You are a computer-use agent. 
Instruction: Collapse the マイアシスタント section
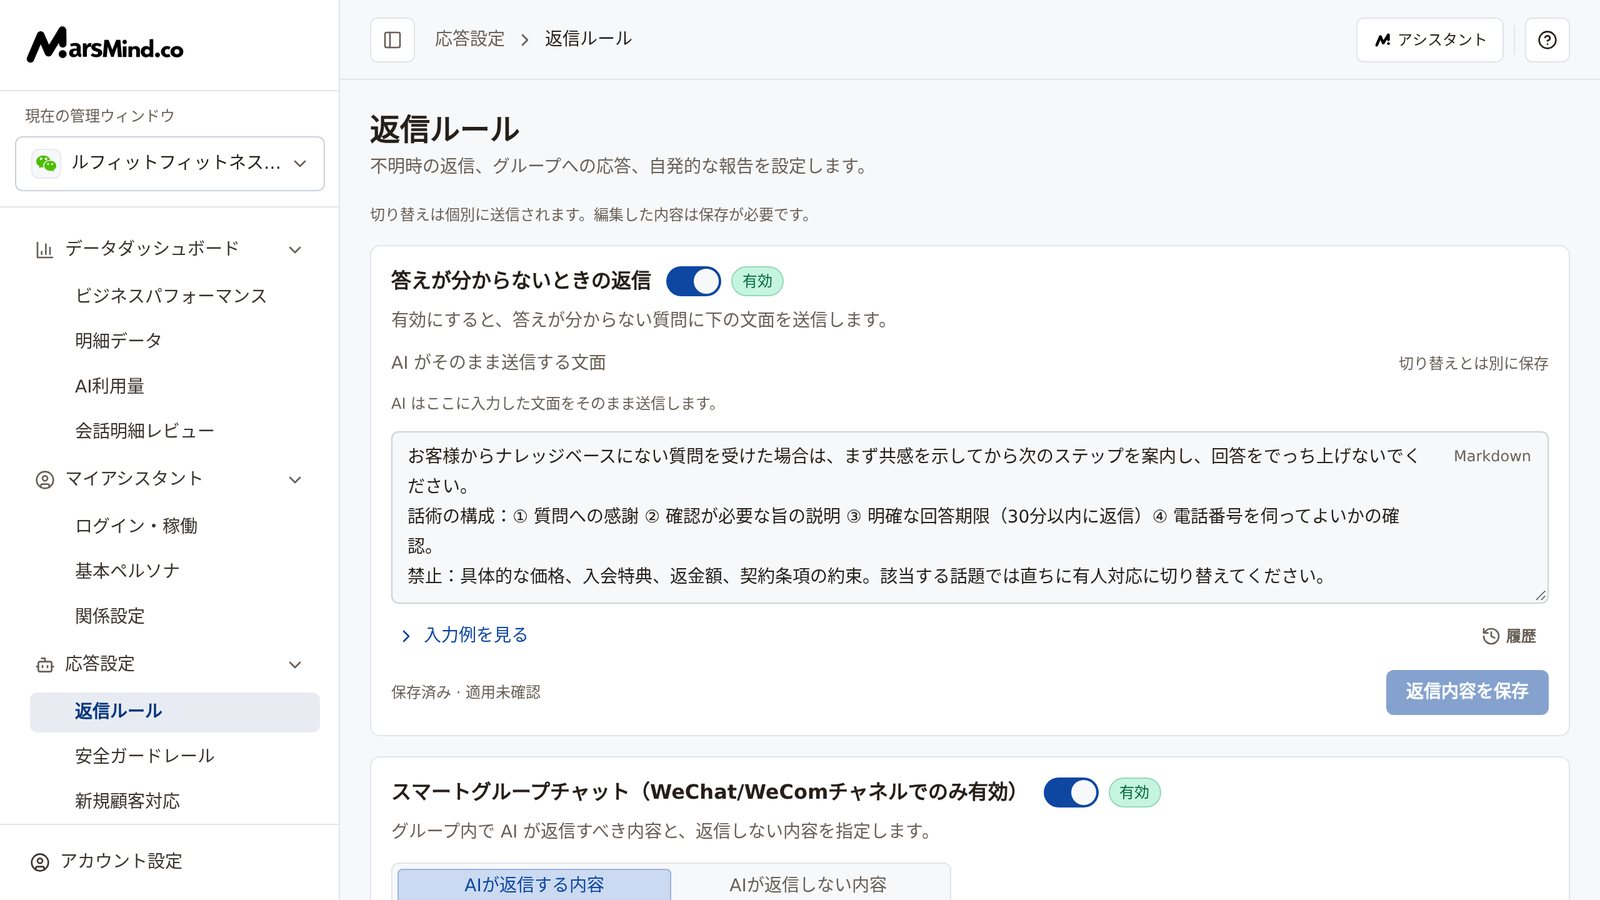[x=295, y=479]
